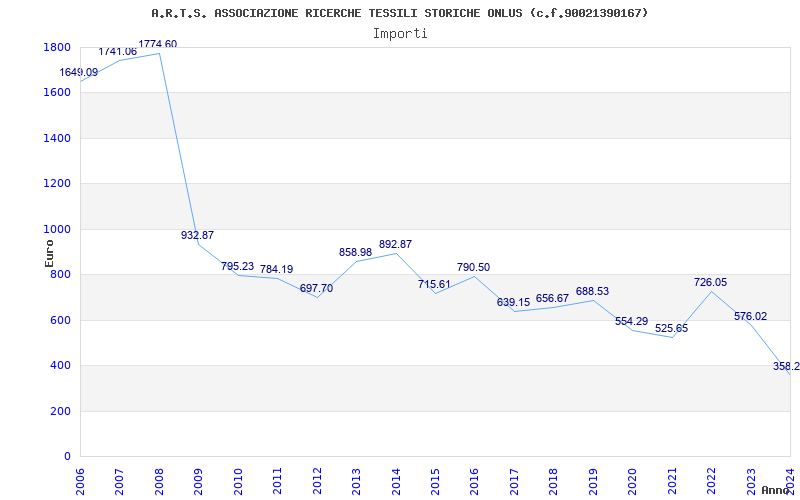800x500 pixels.
Task: Click the 2014 year label
Action: tap(396, 482)
